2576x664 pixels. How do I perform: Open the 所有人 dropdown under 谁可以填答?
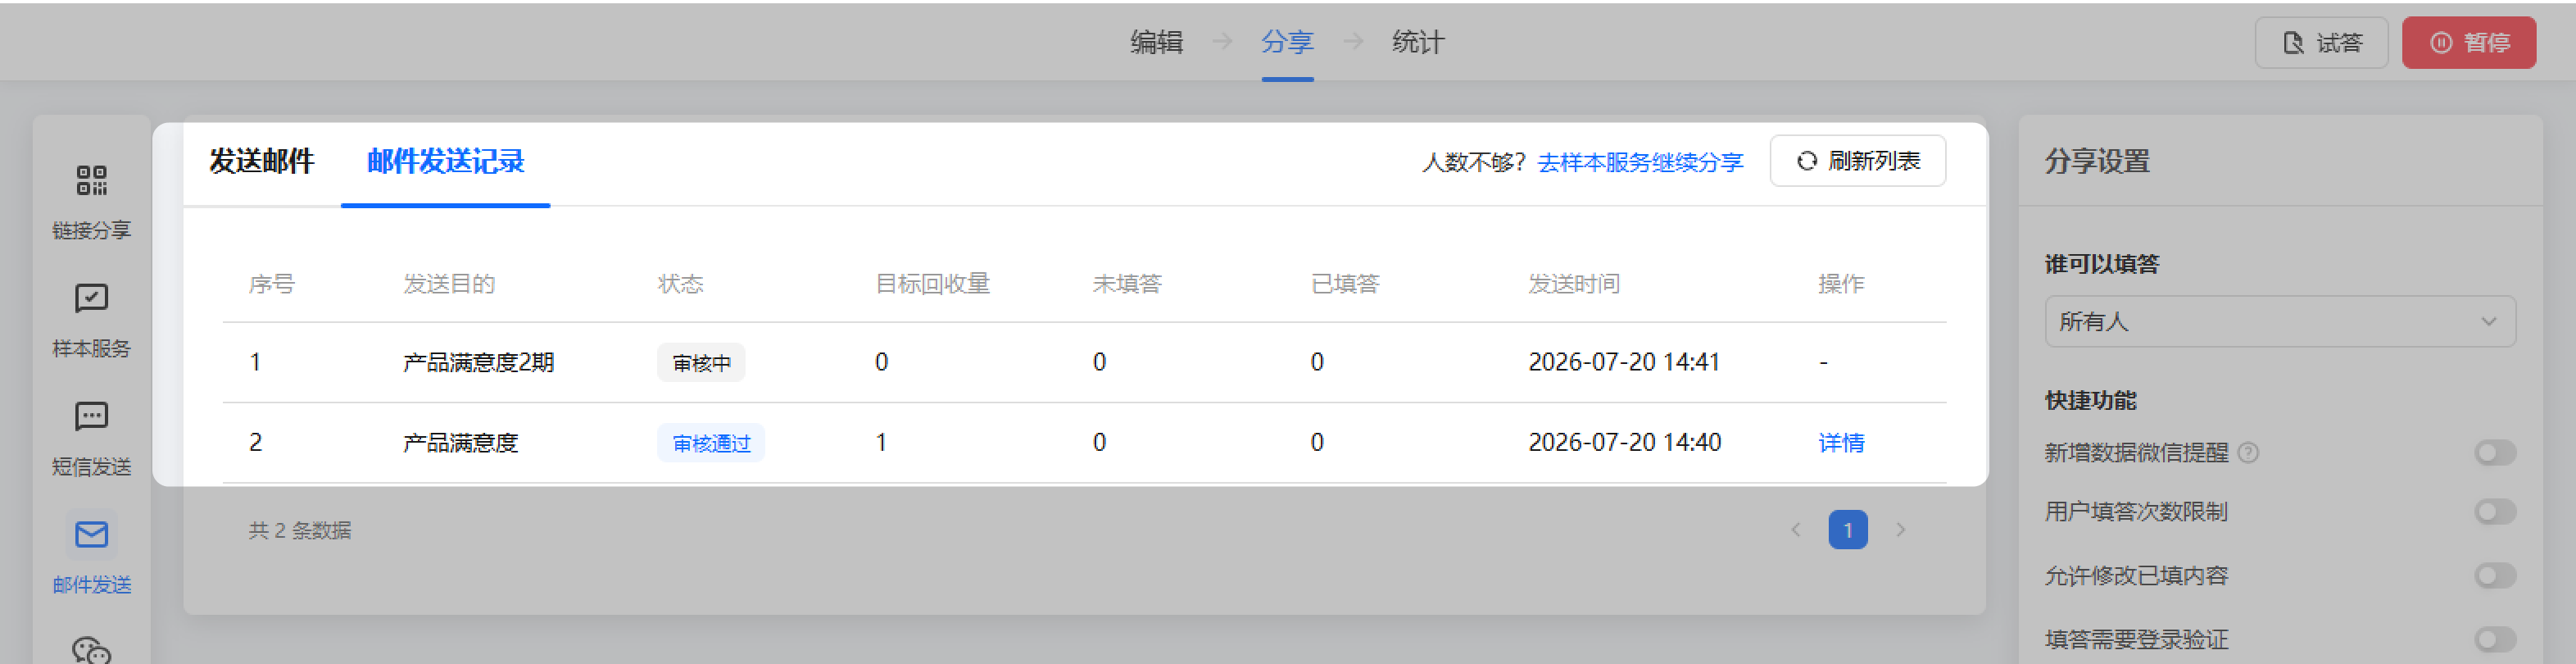2280,322
